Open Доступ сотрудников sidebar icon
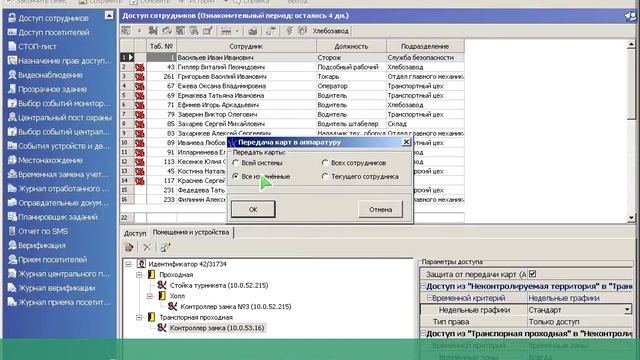Screen dimensions: 640x360 pyautogui.click(x=12, y=18)
